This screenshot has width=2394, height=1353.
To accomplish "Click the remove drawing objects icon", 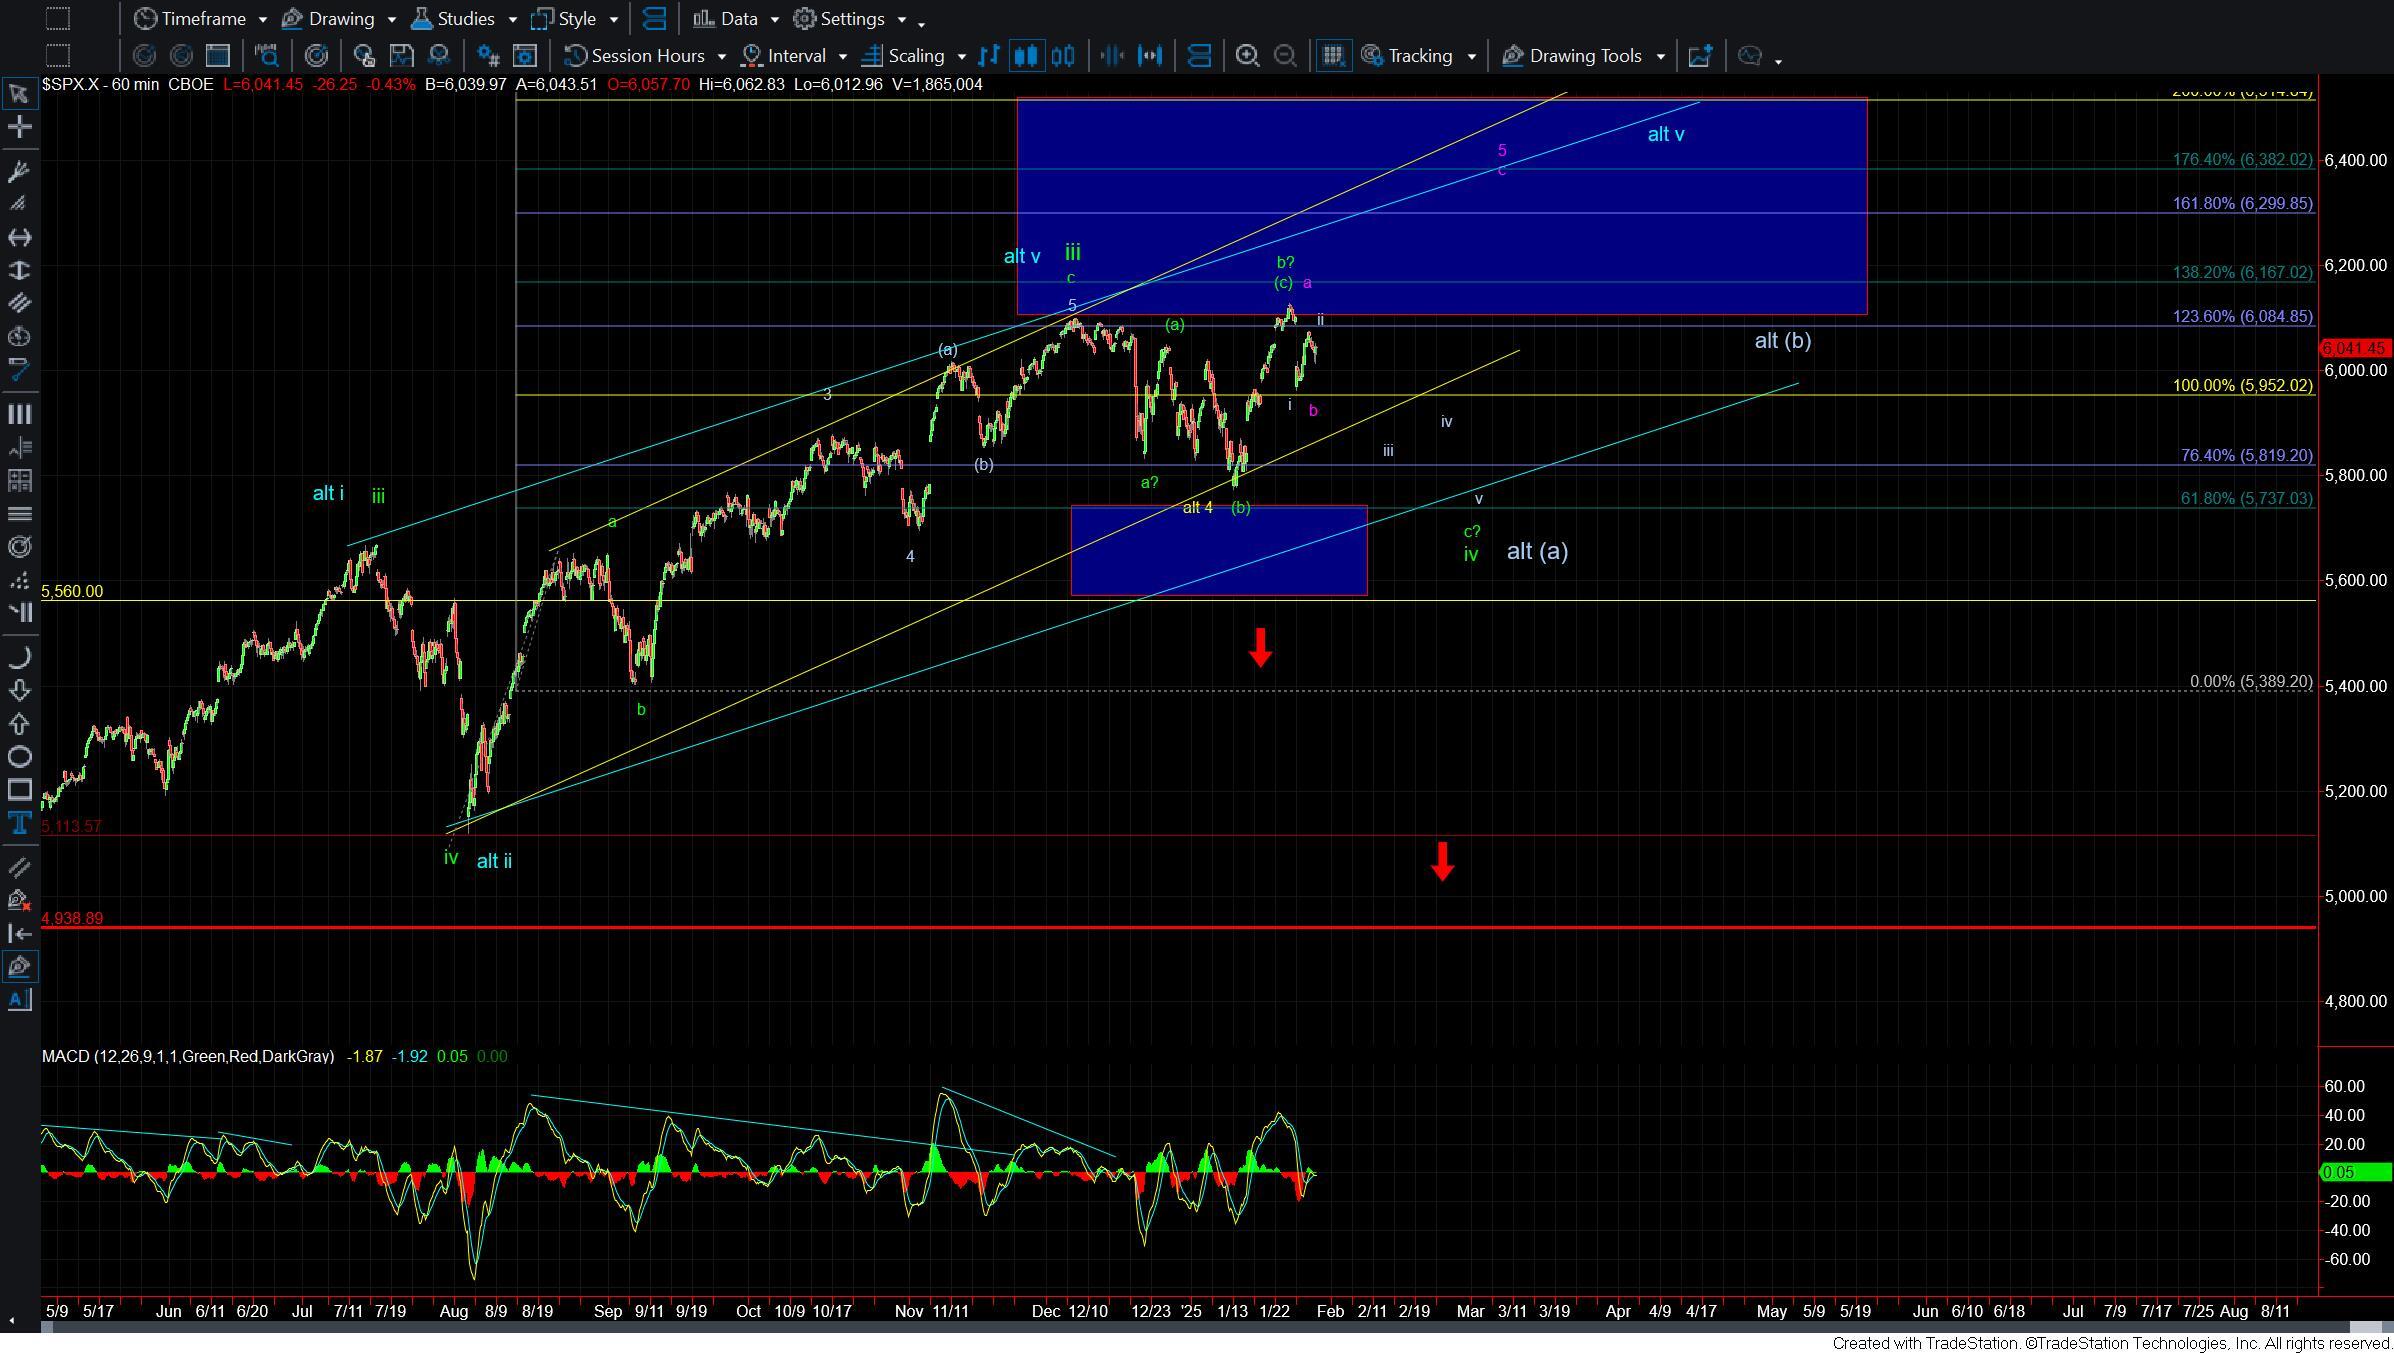I will [x=19, y=900].
